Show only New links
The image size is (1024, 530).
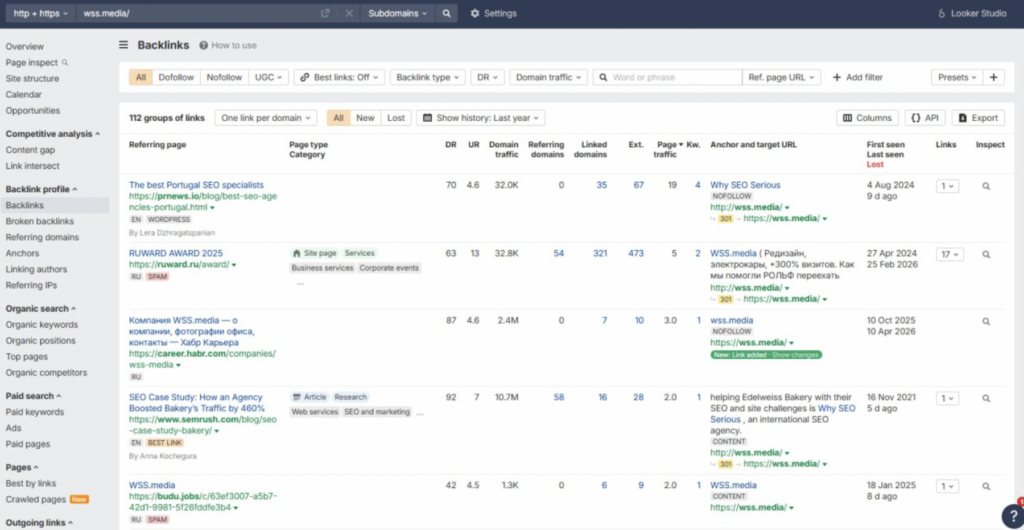point(365,118)
